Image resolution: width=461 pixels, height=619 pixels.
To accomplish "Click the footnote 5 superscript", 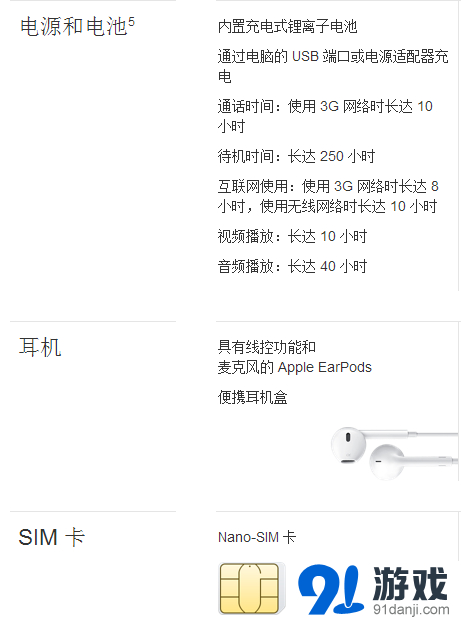I will click(x=131, y=21).
